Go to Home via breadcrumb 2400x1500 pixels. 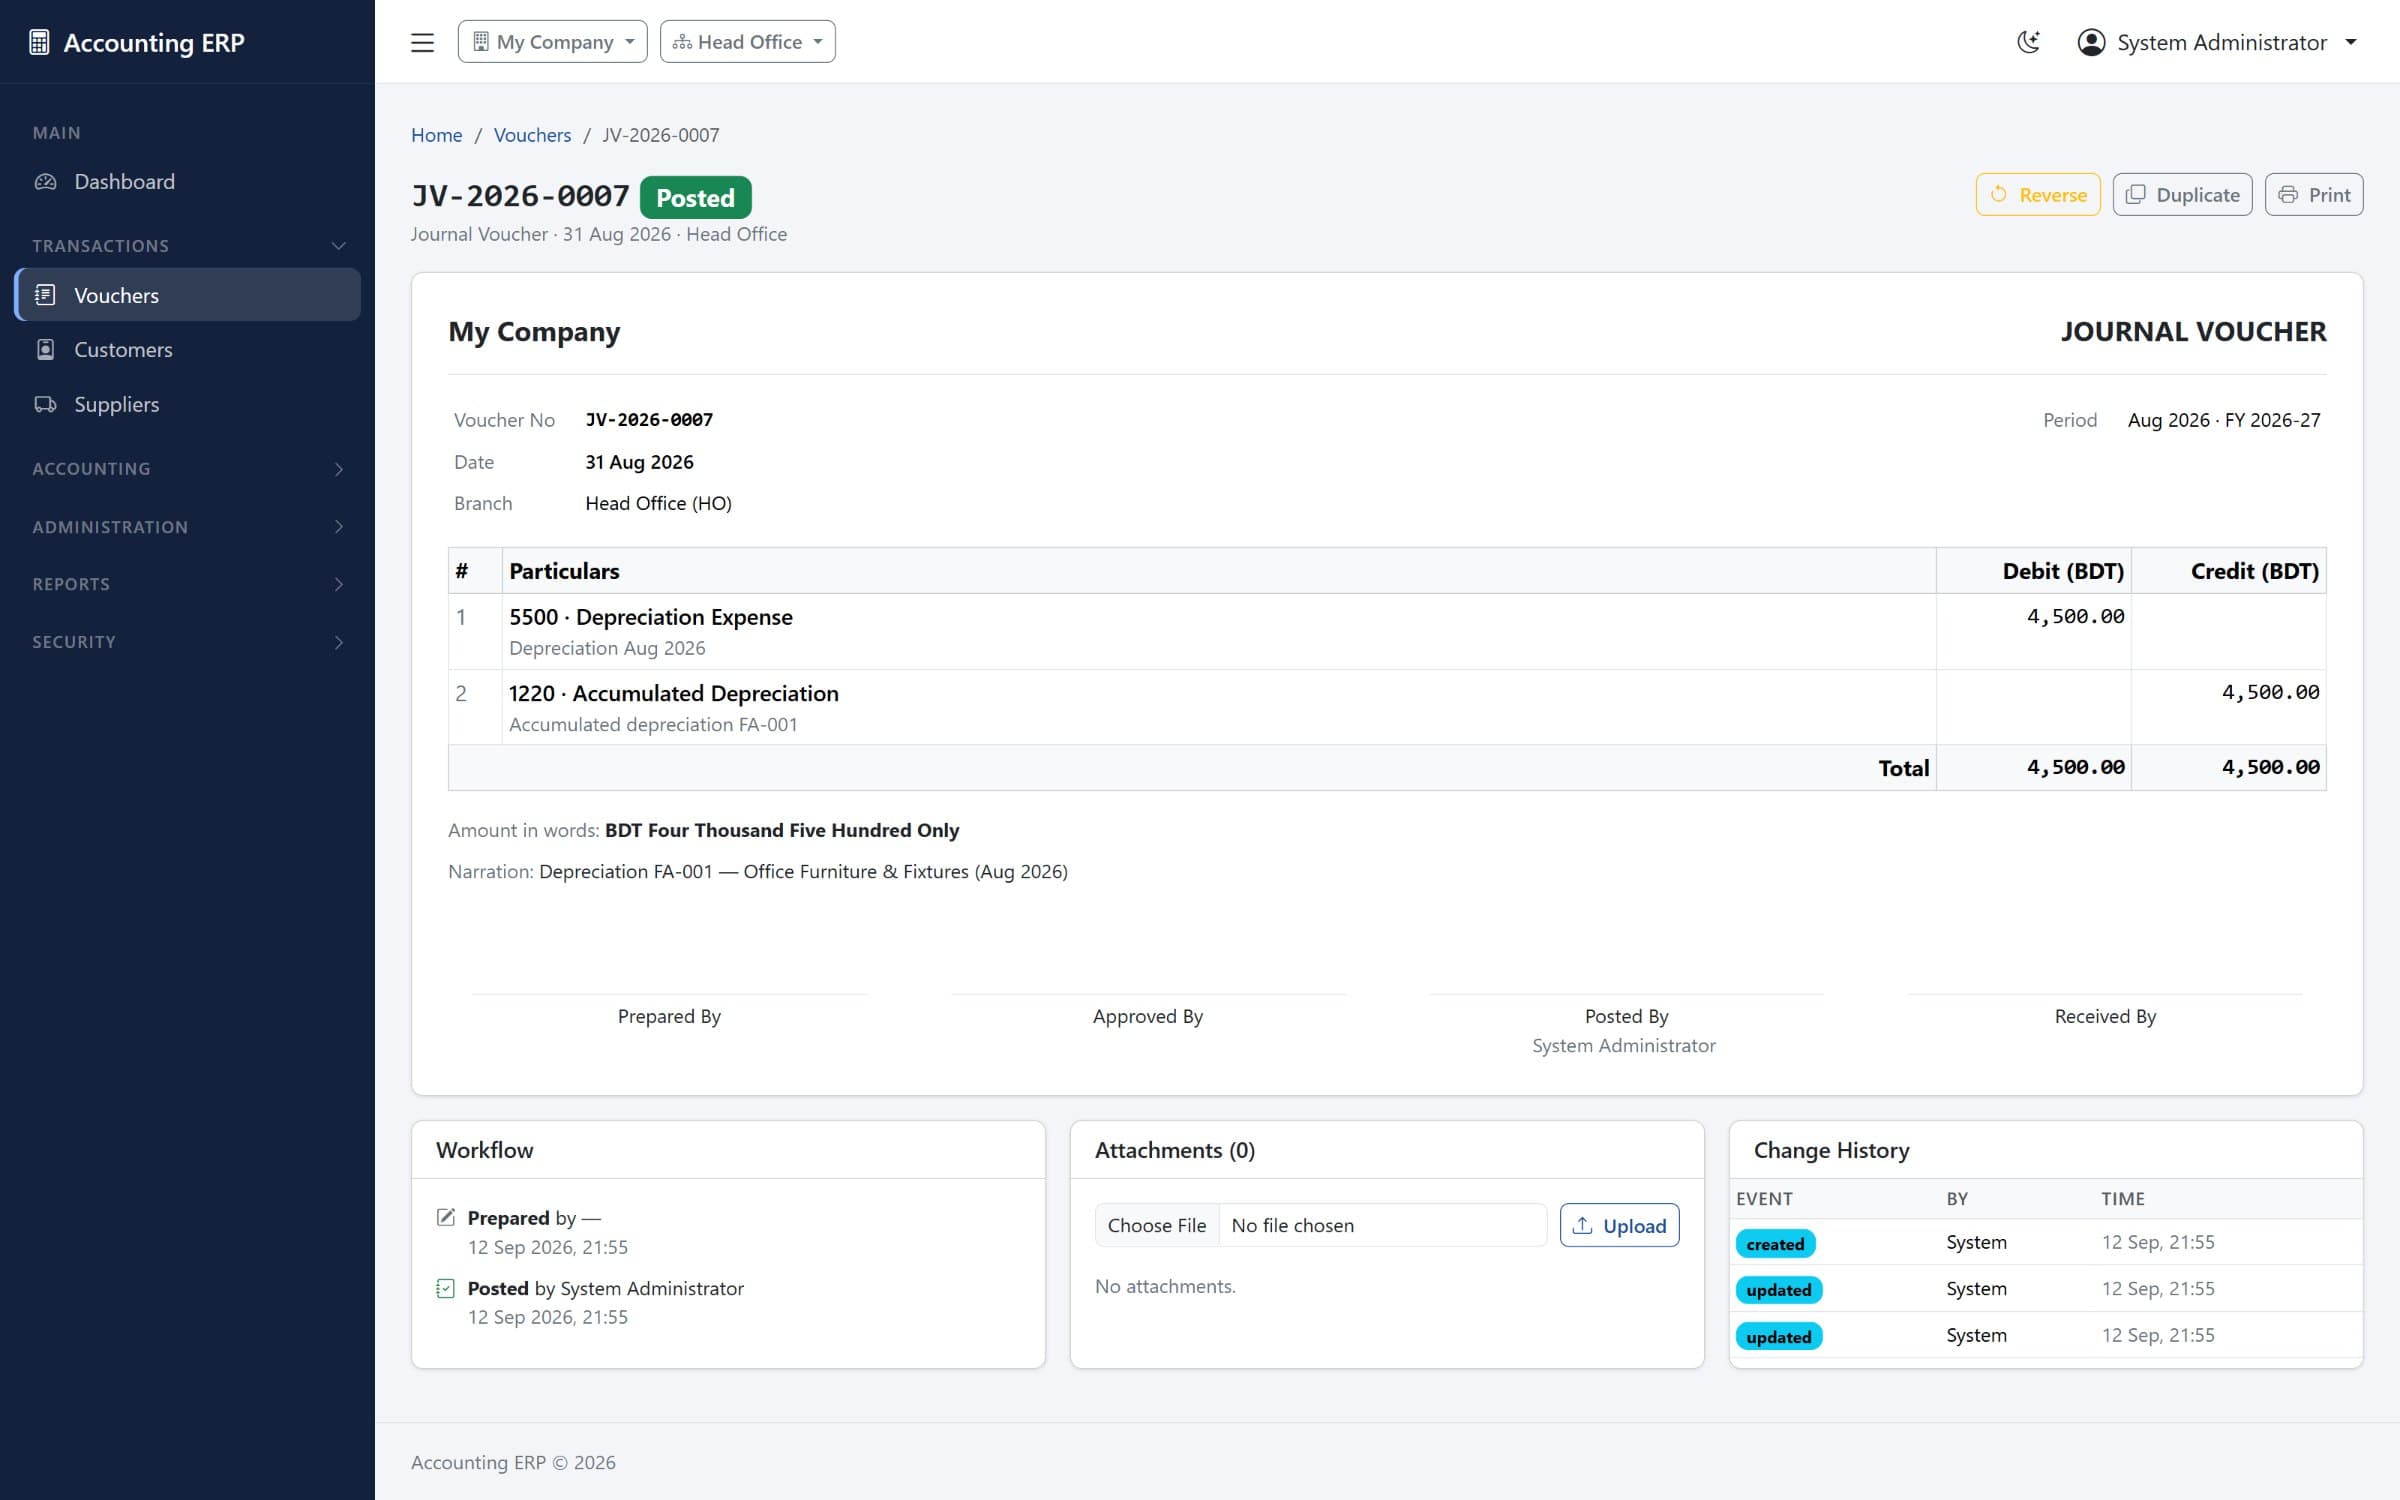[x=436, y=135]
